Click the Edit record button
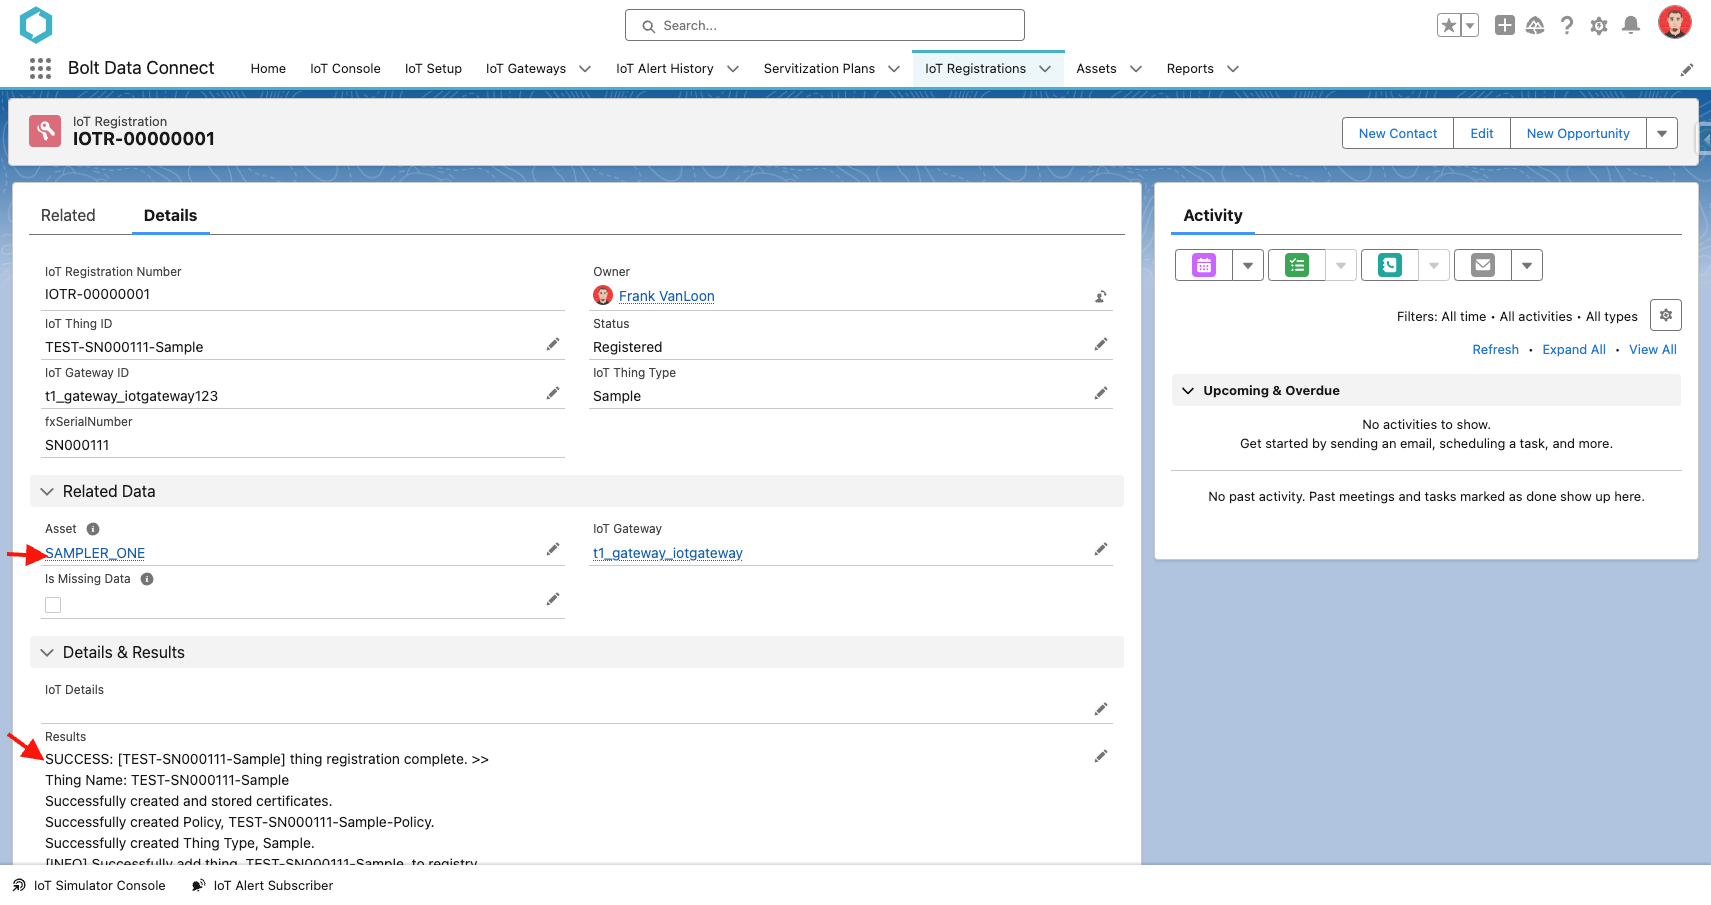 click(1482, 133)
